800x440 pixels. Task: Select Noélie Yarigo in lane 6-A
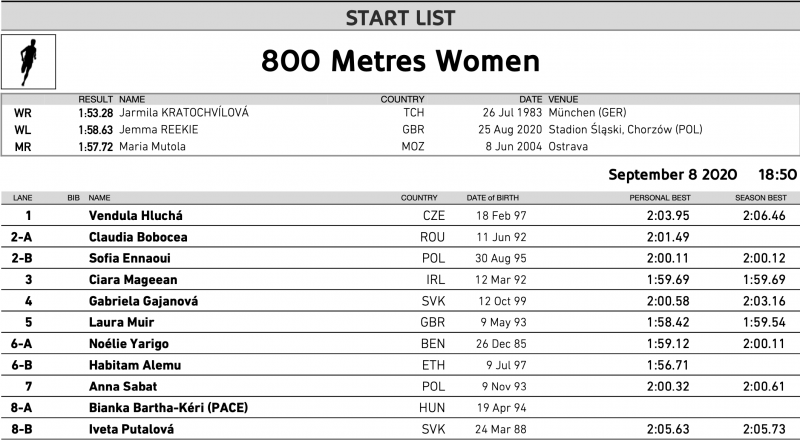point(129,344)
